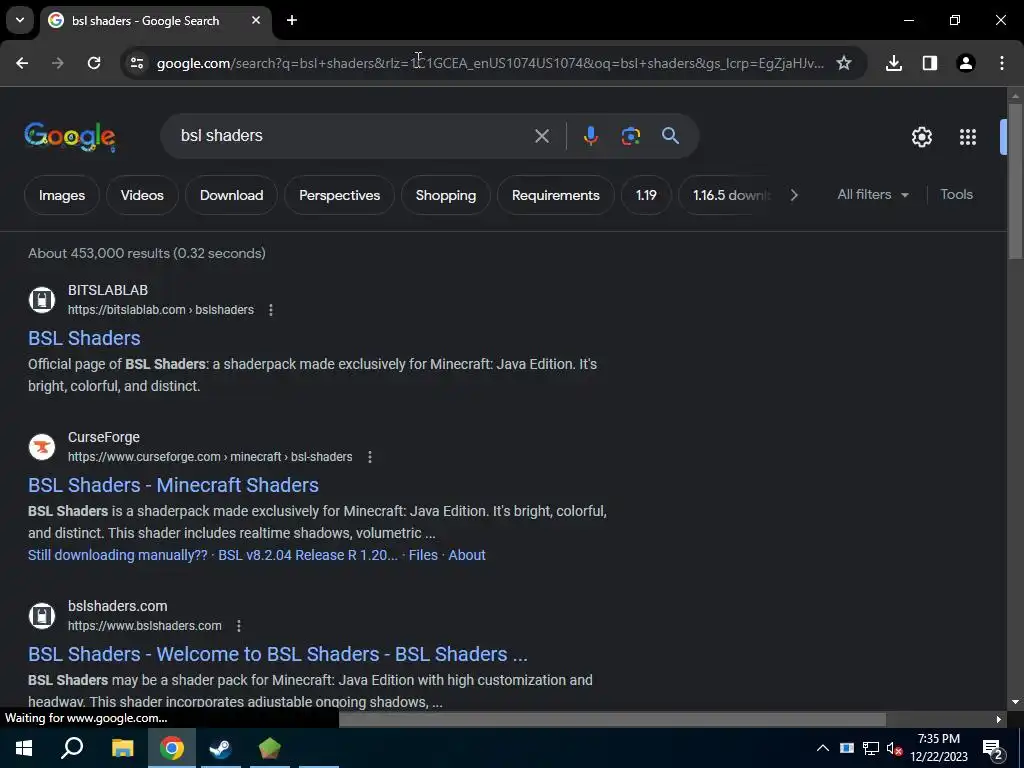Search by image with Google Lens icon

[630, 136]
